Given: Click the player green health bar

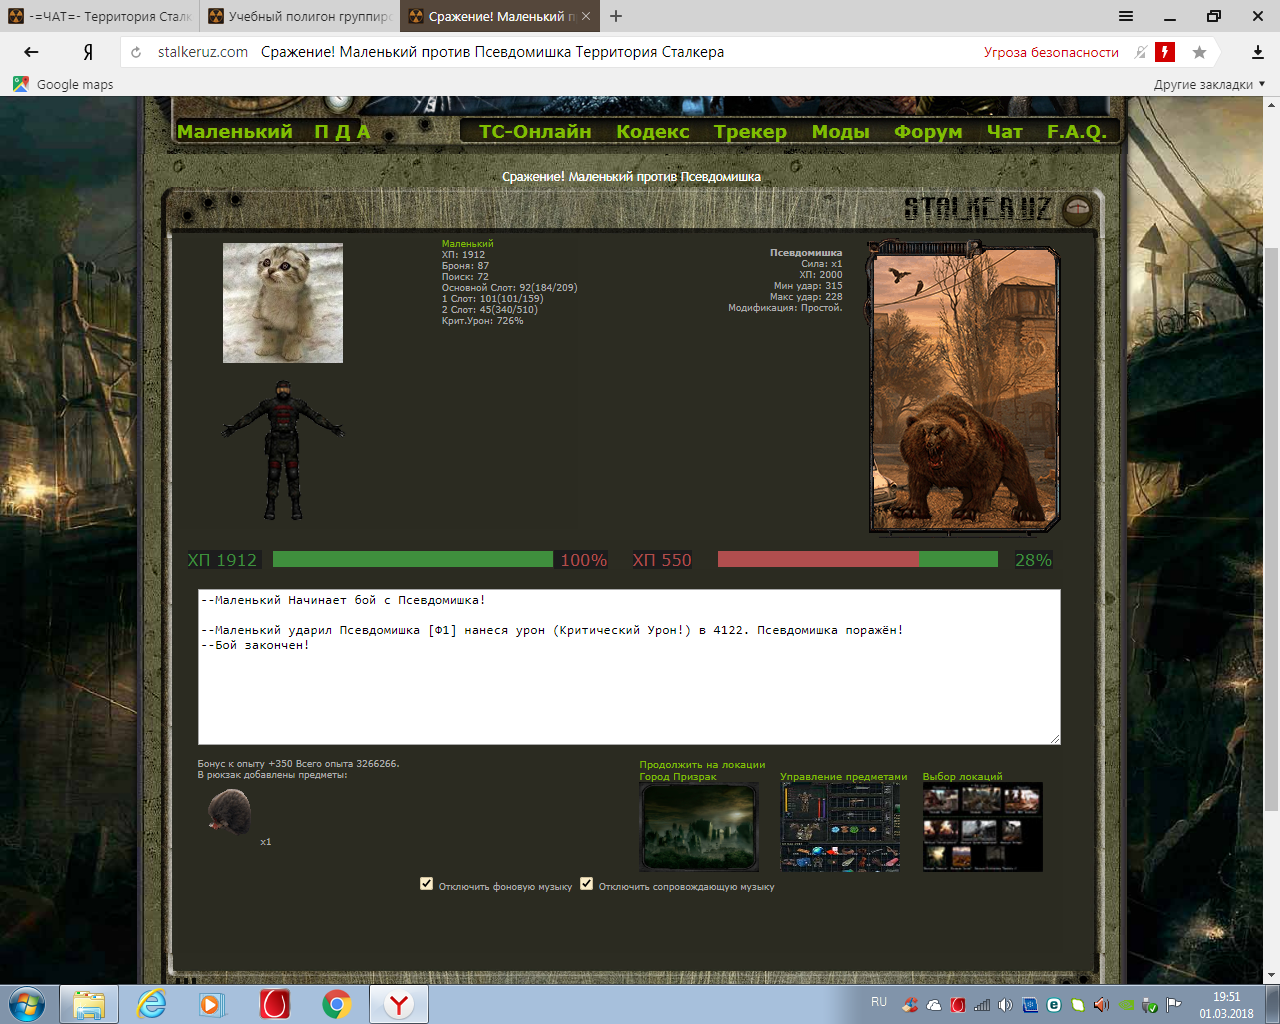Looking at the screenshot, I should 412,559.
